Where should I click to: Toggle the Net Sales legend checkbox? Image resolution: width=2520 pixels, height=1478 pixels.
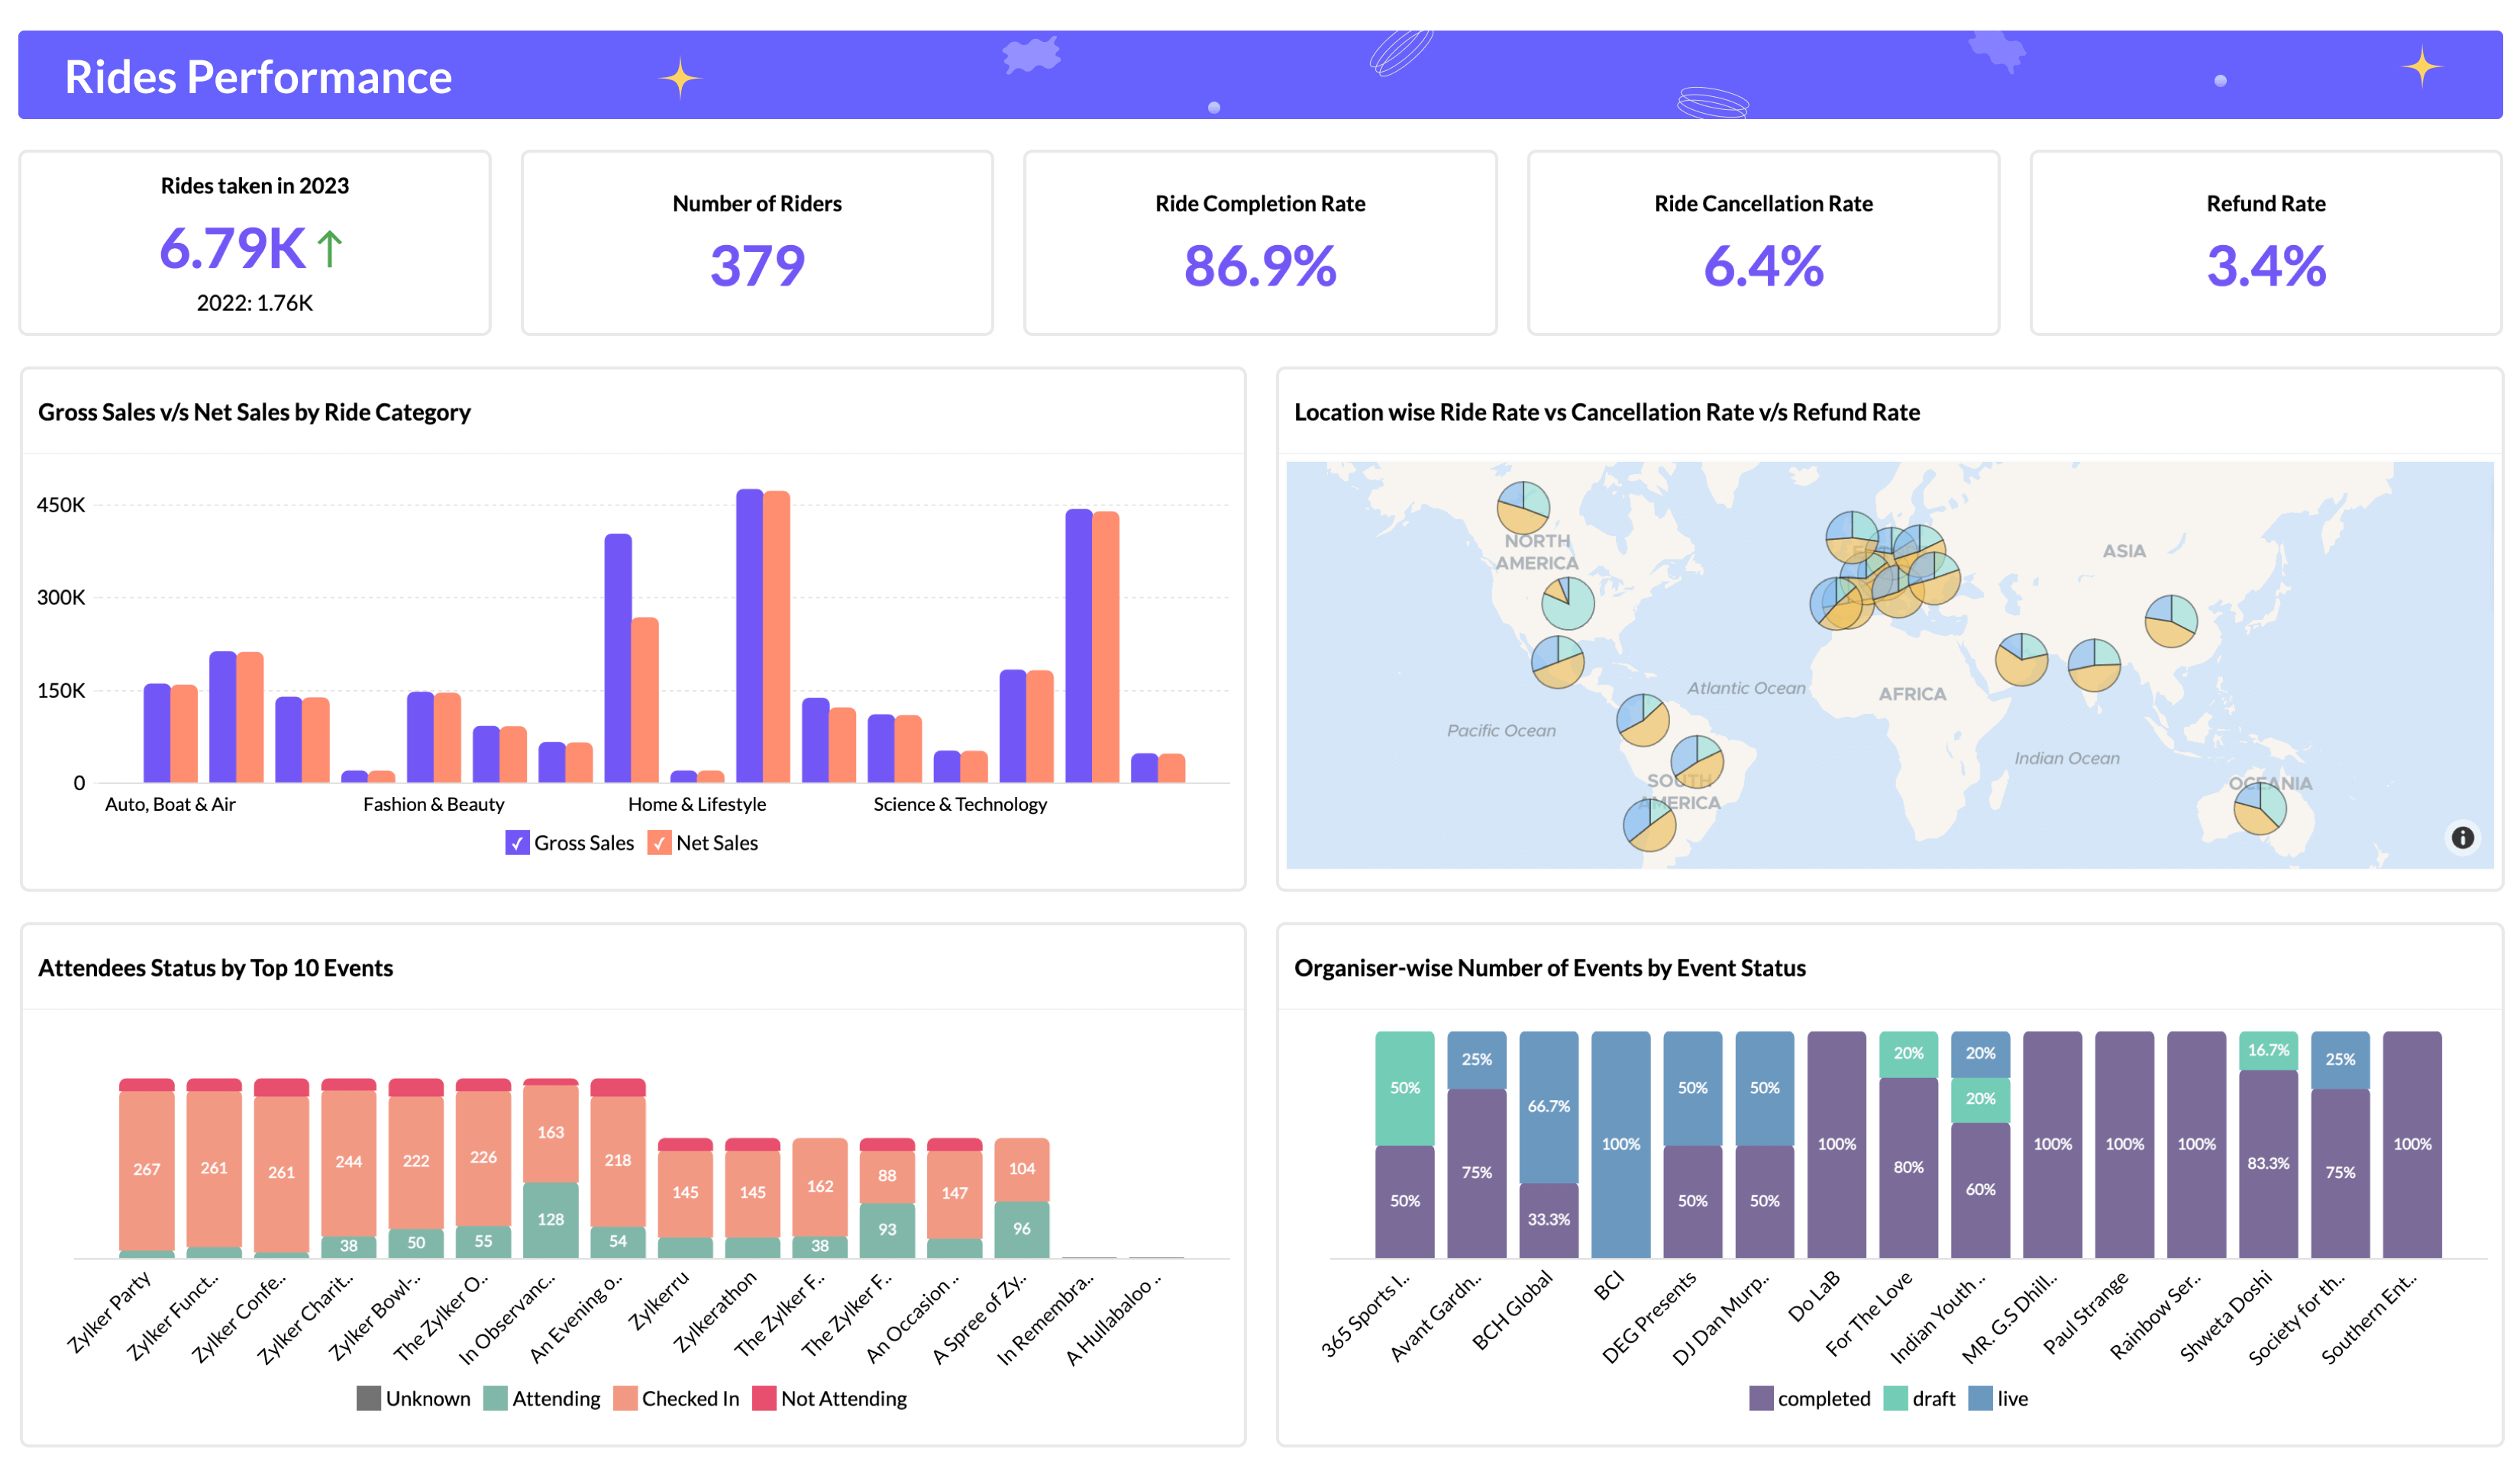coord(659,843)
